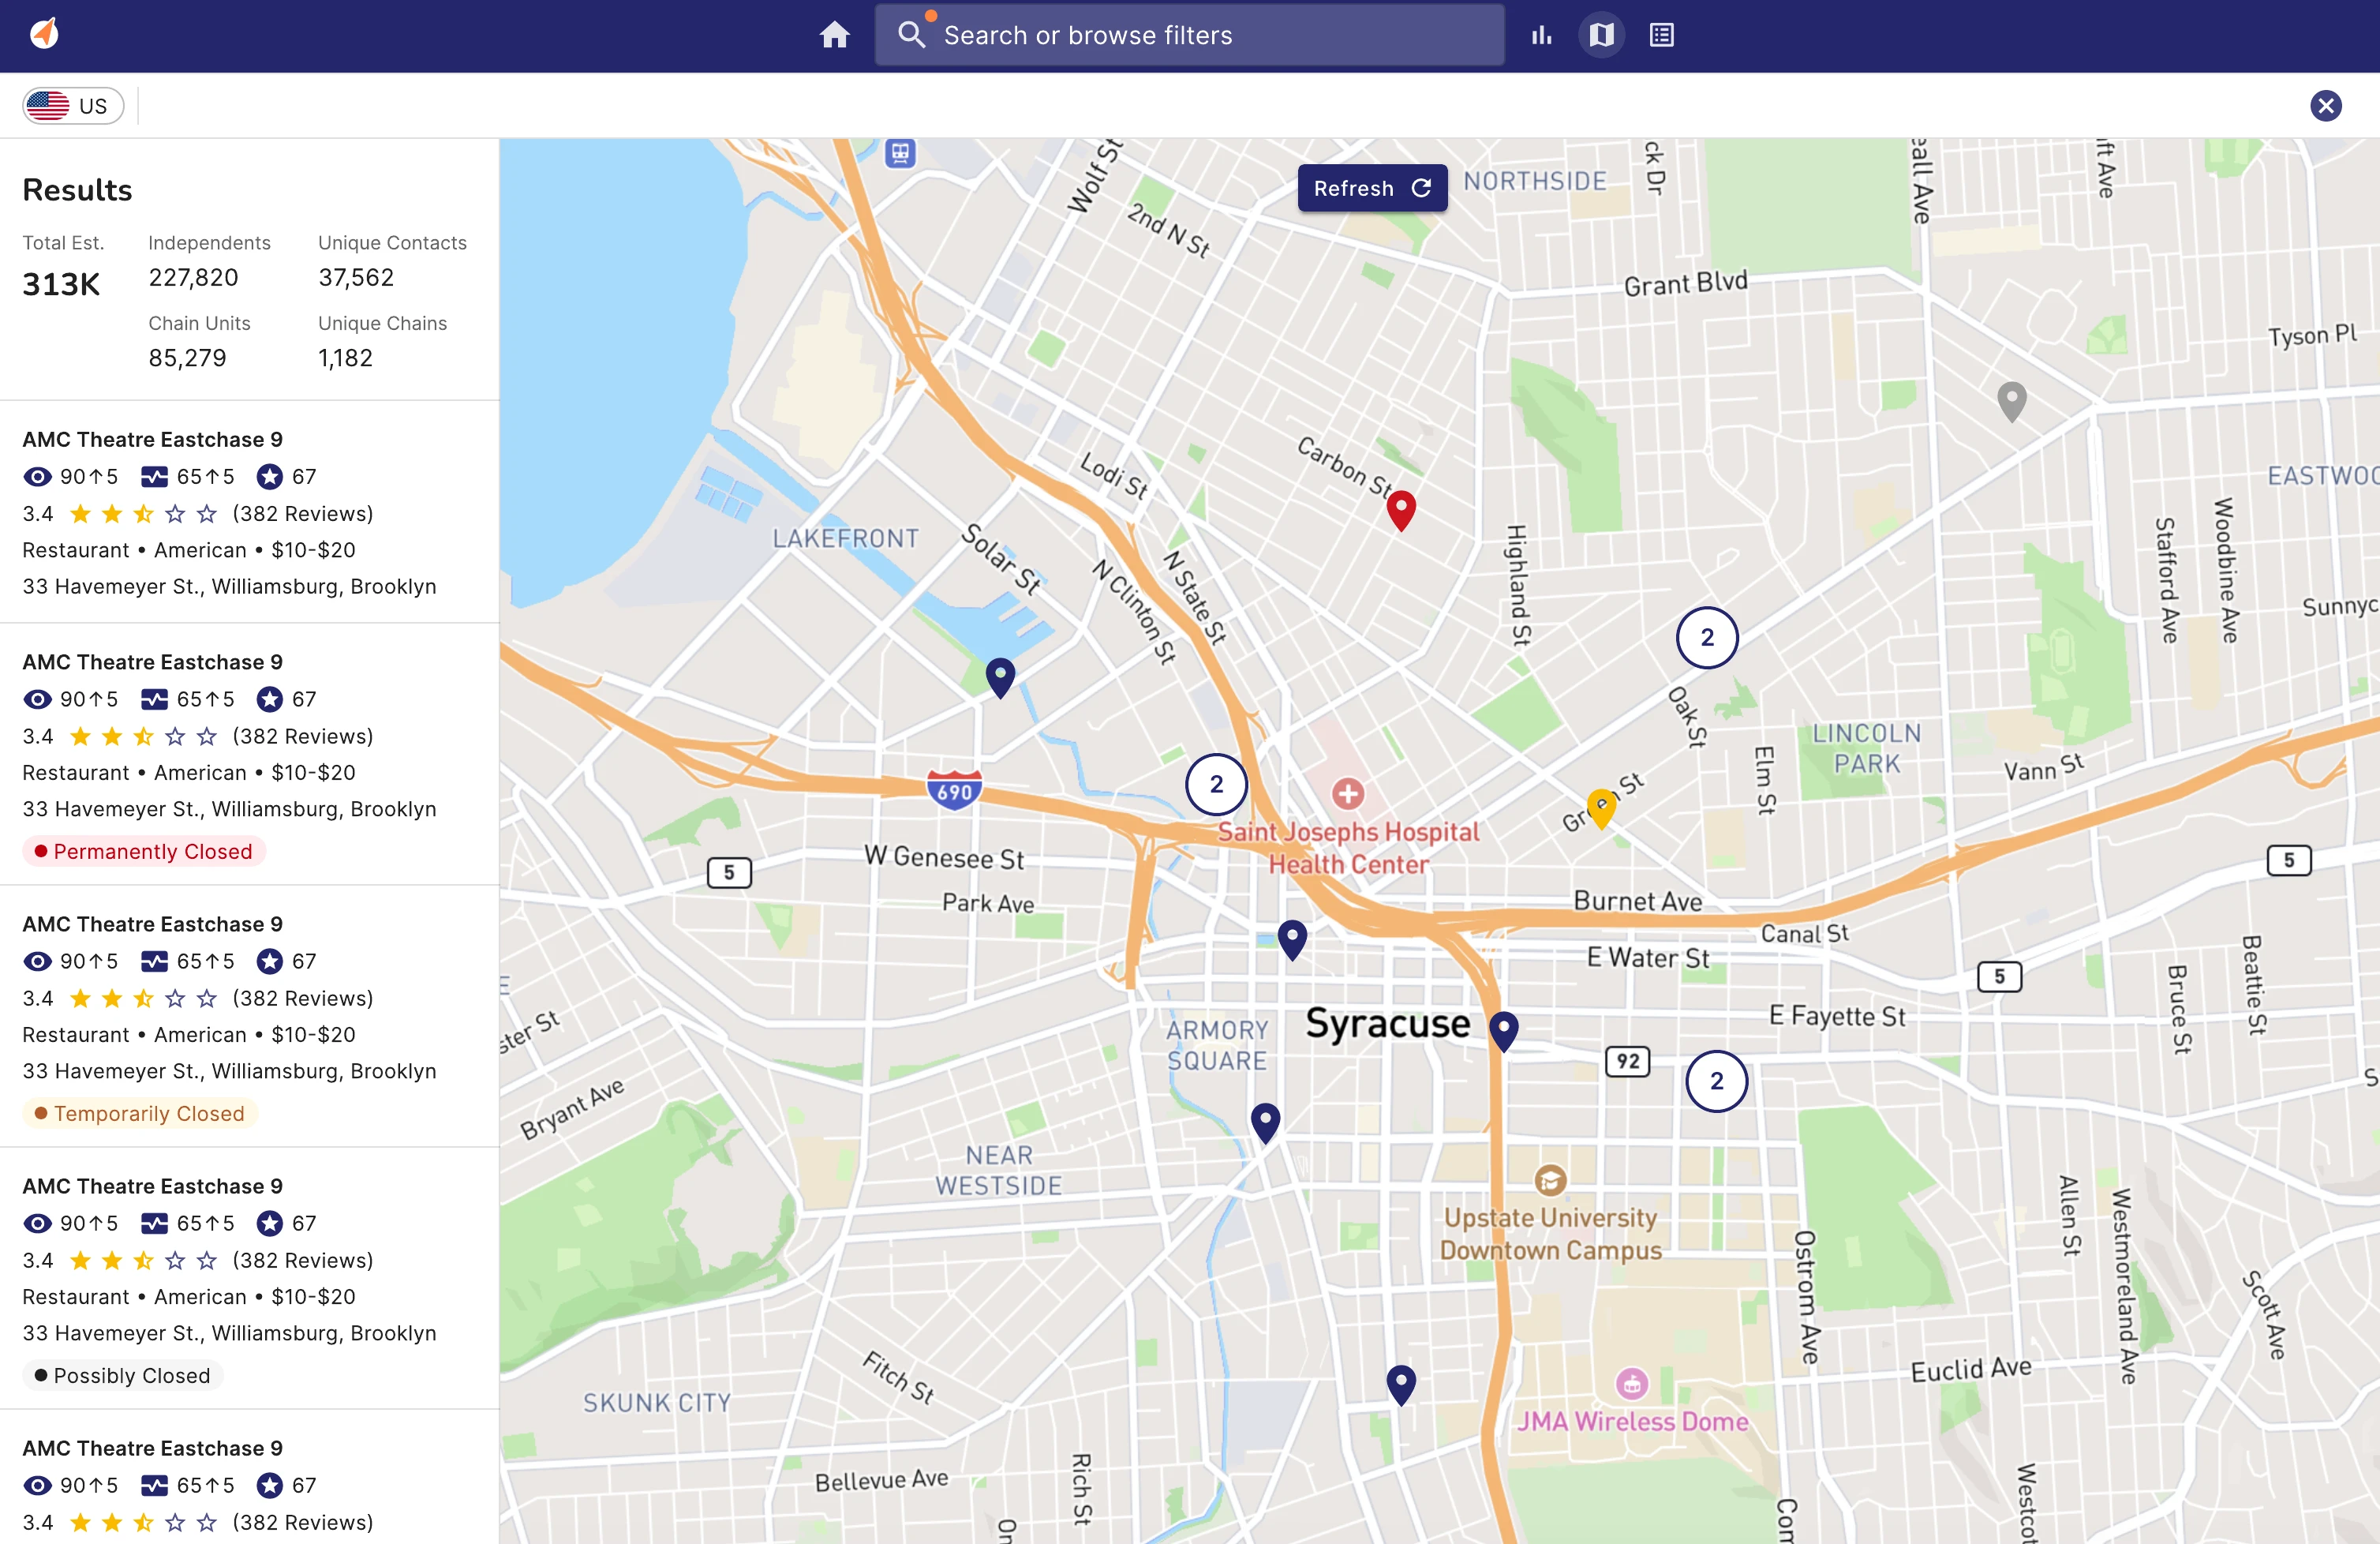Click the eye score icon in Temporarily Closed result

[x=37, y=961]
